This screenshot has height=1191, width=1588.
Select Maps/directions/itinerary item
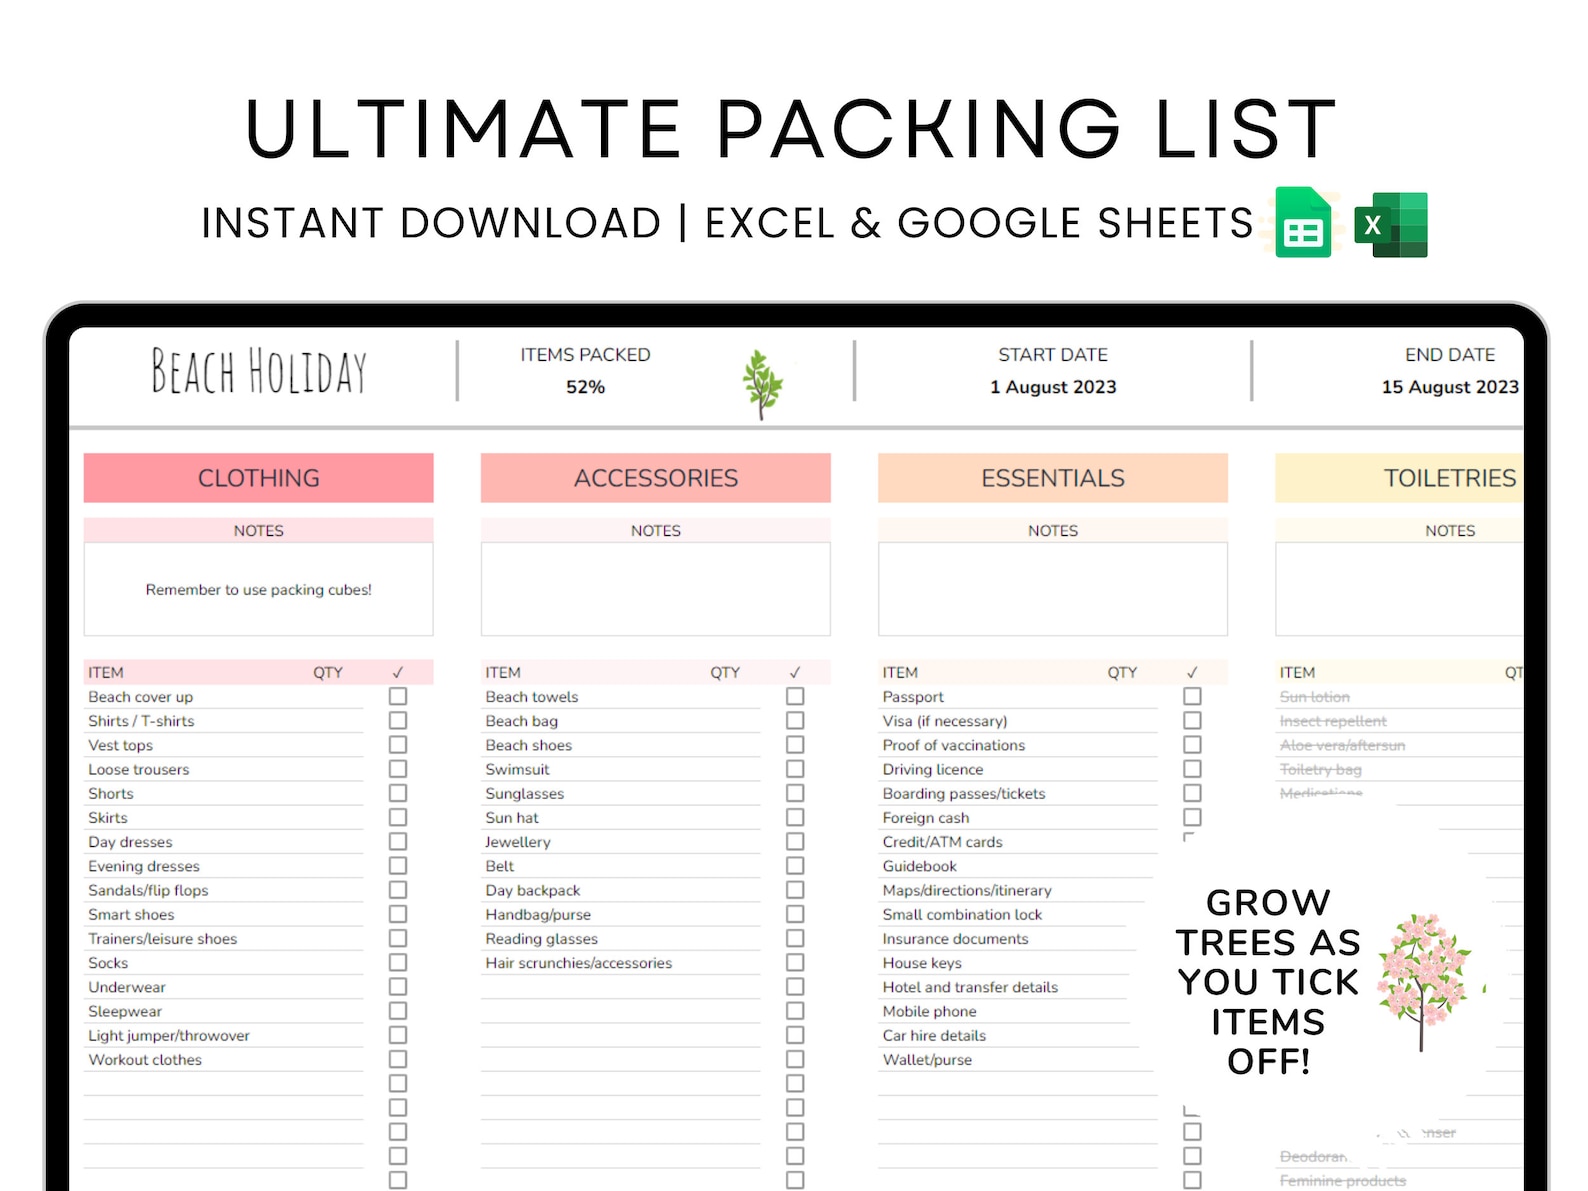pyautogui.click(x=966, y=890)
